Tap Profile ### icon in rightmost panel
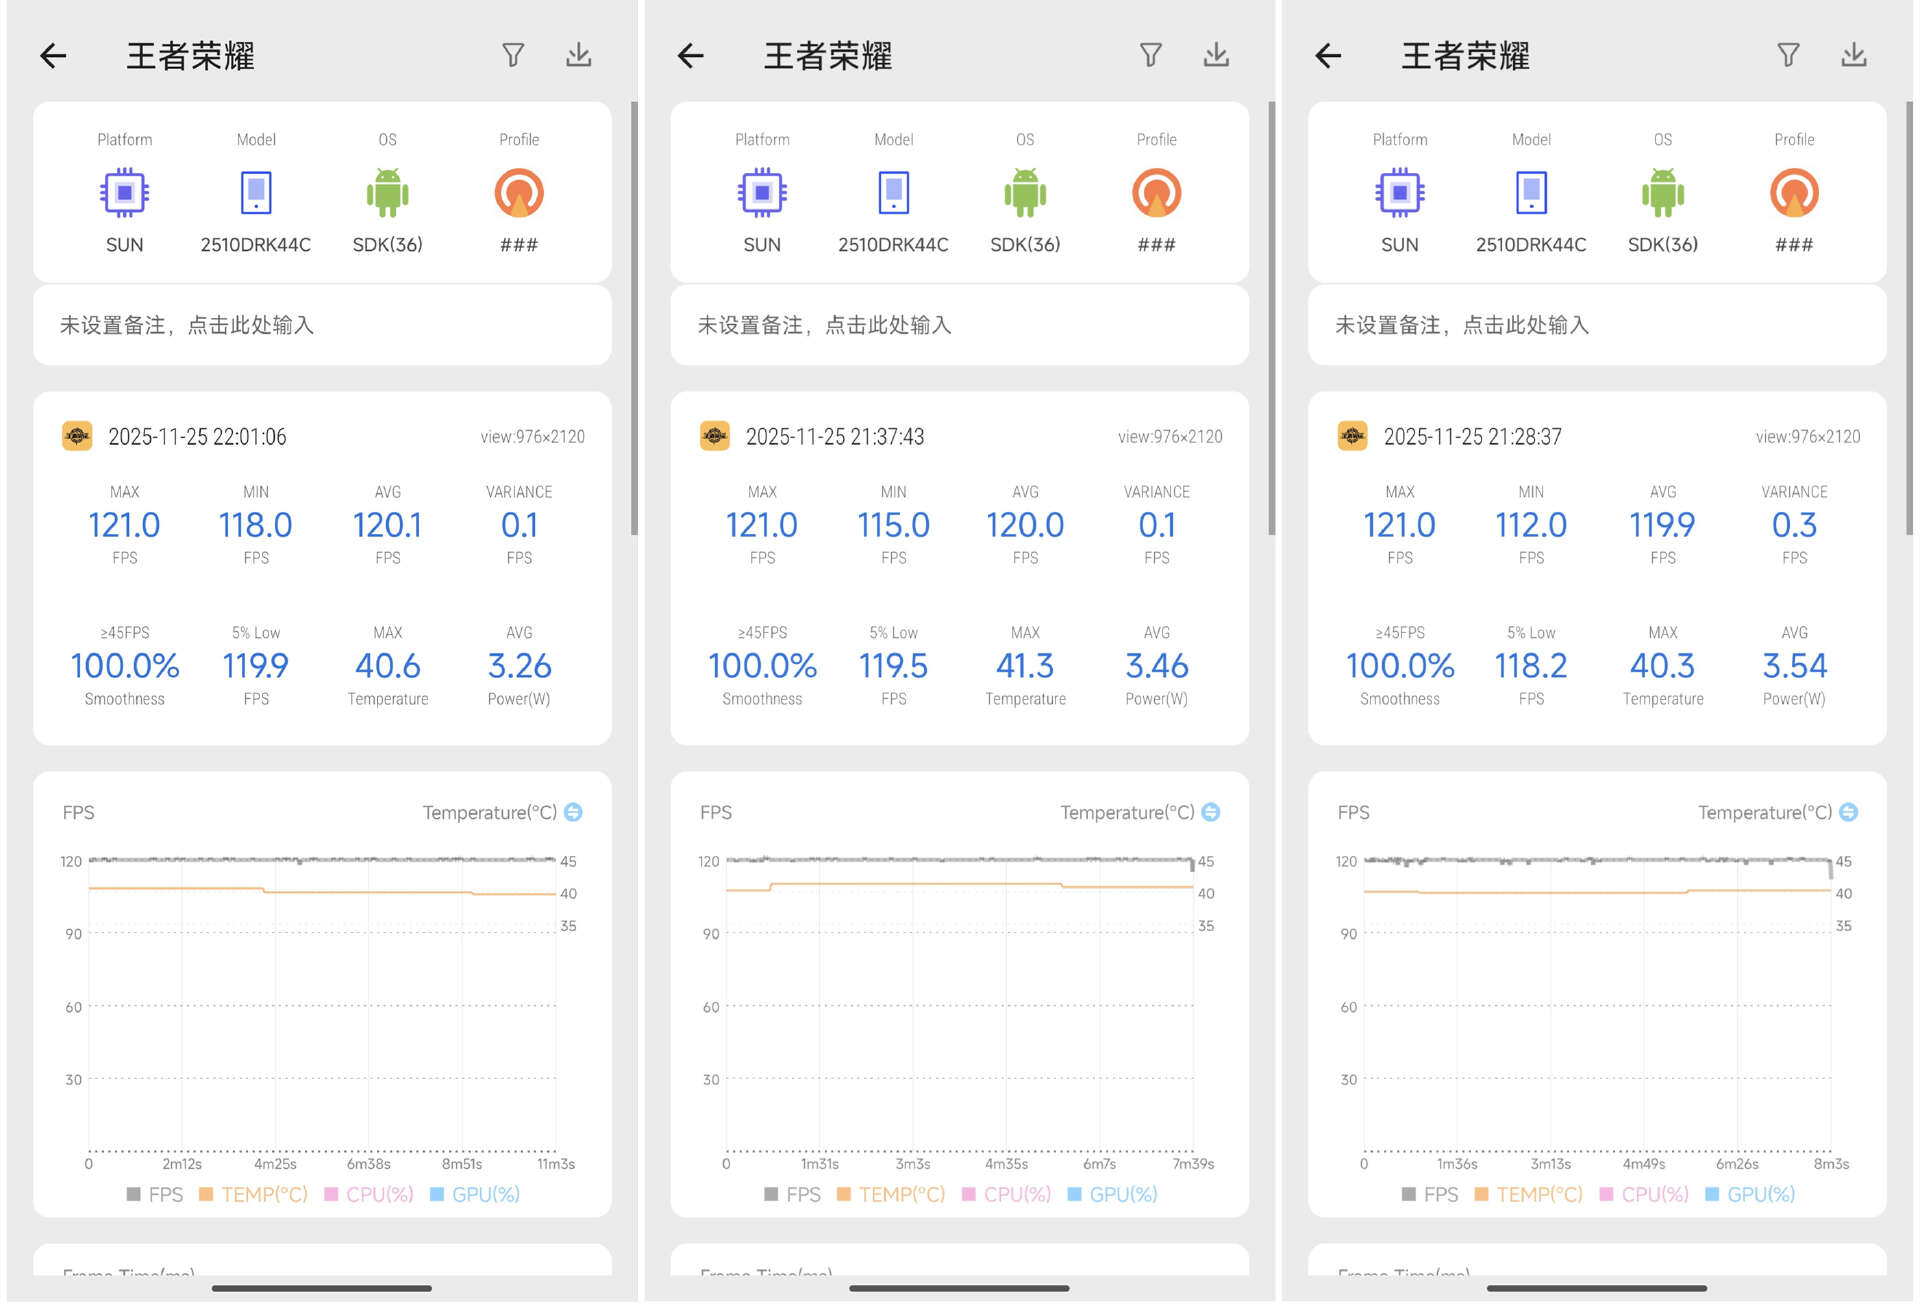1920x1308 pixels. point(1794,193)
